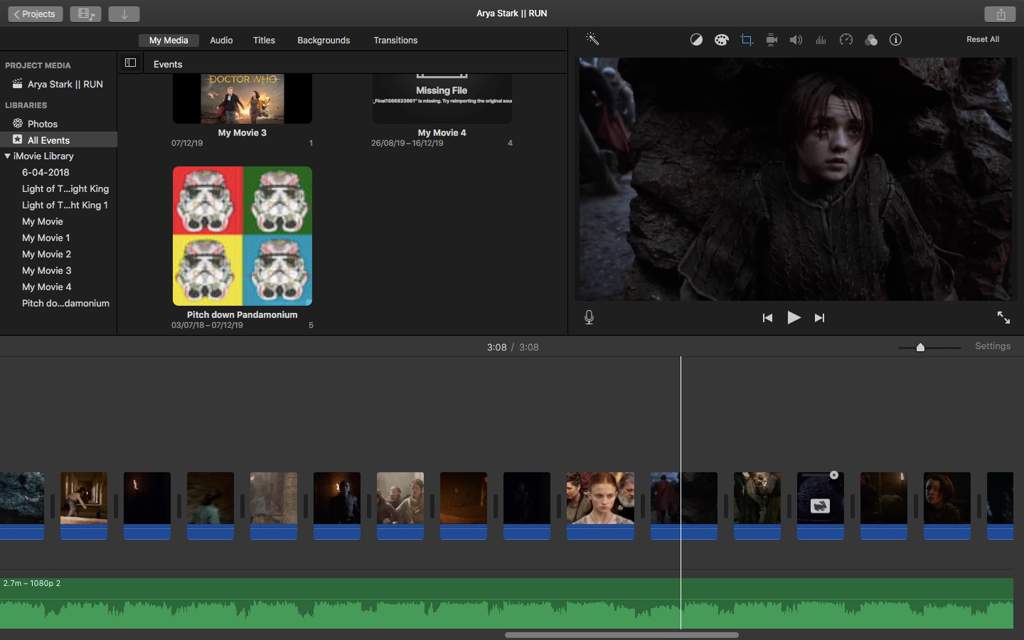Show the clip information inspector
The width and height of the screenshot is (1024, 640).
tap(895, 40)
